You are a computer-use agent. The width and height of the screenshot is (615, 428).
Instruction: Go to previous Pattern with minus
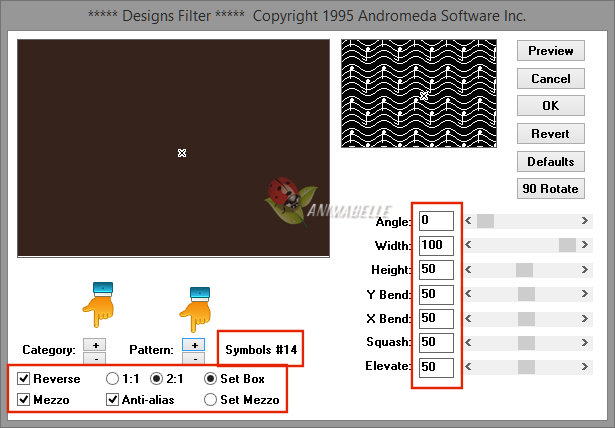tap(193, 358)
